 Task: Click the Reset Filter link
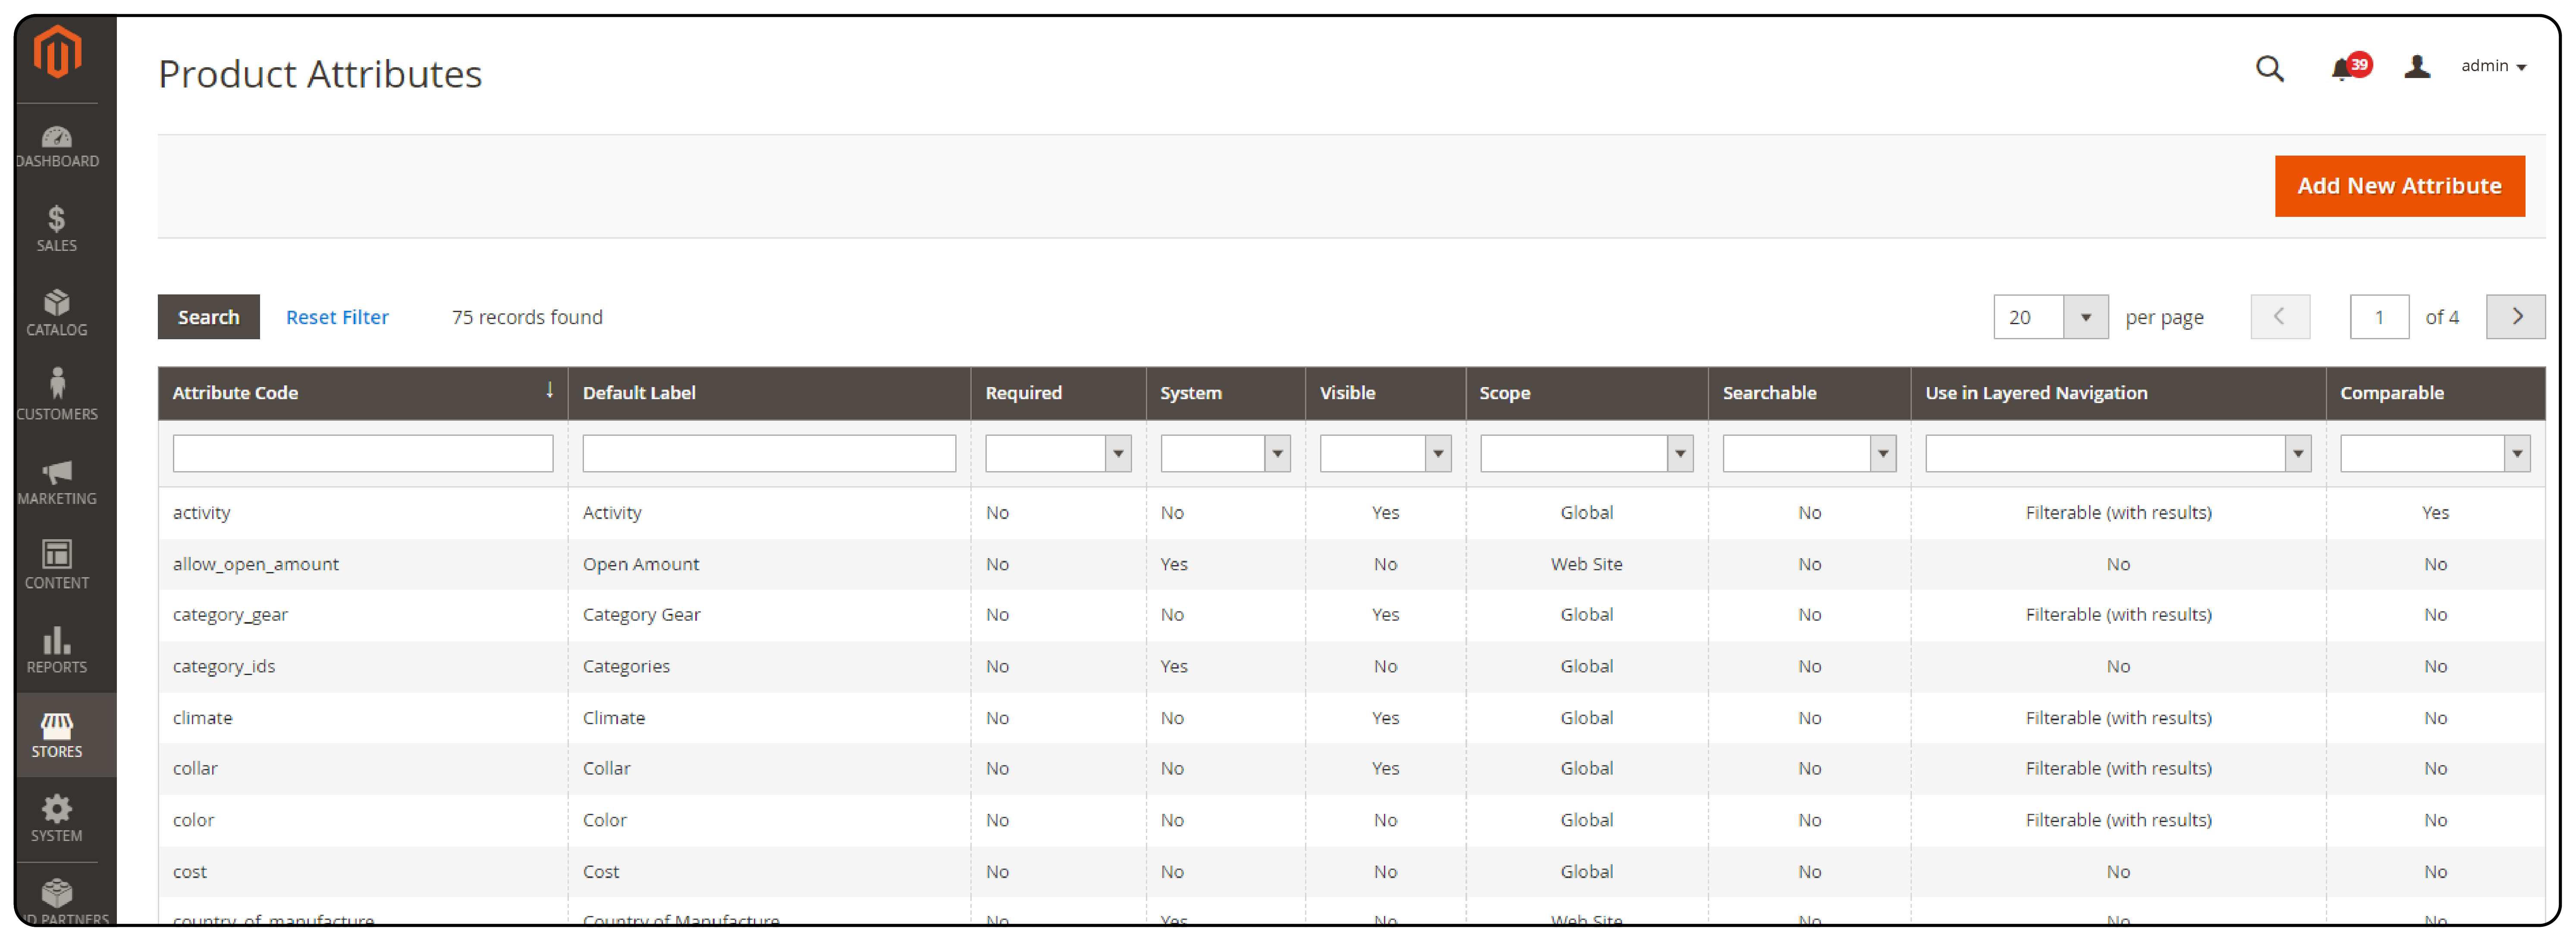click(x=337, y=317)
